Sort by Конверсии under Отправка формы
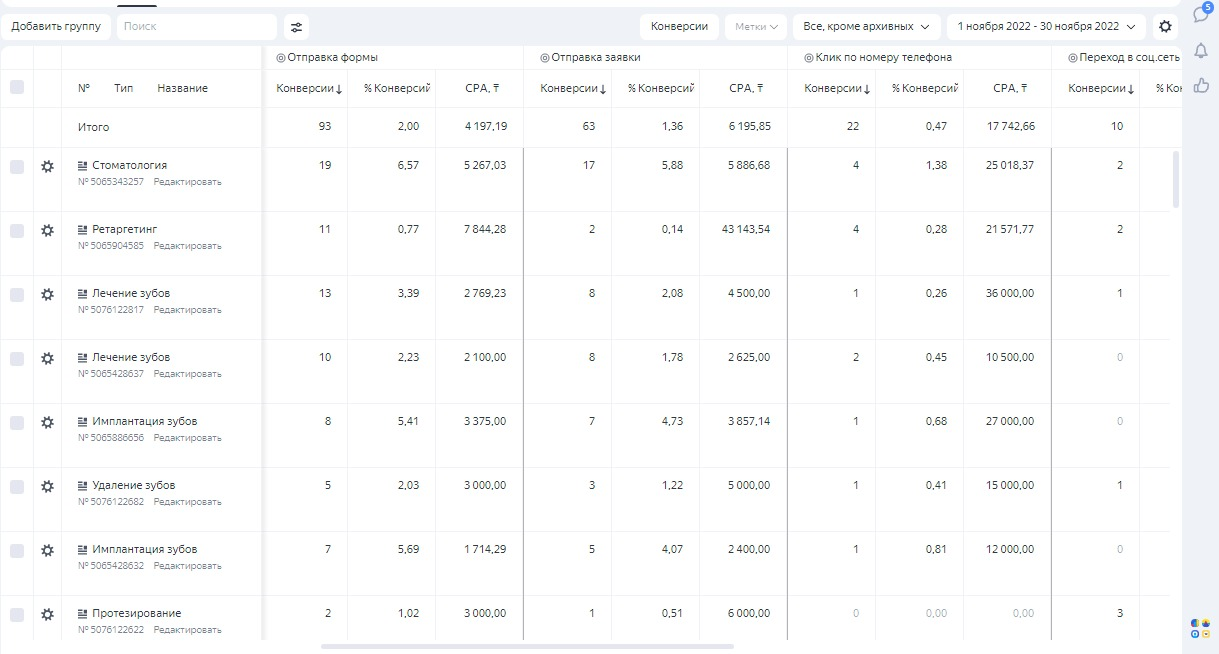The image size is (1219, 654). coord(309,89)
